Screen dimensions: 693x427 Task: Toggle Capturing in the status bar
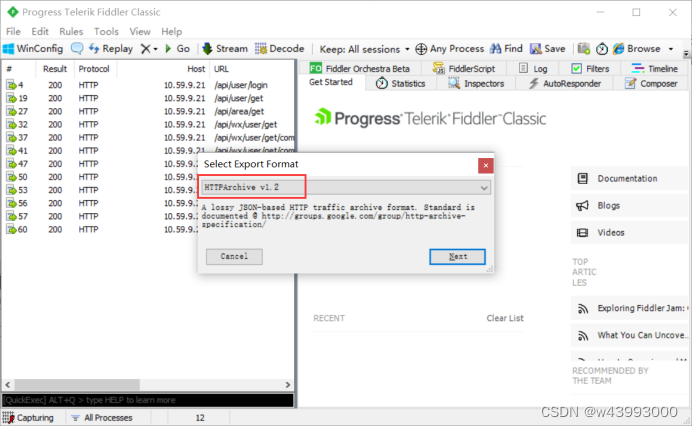point(28,418)
